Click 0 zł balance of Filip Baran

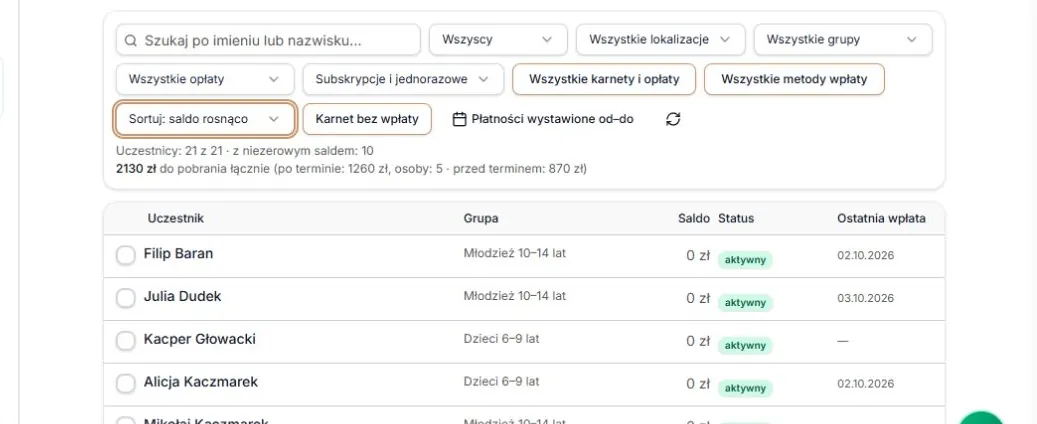698,255
